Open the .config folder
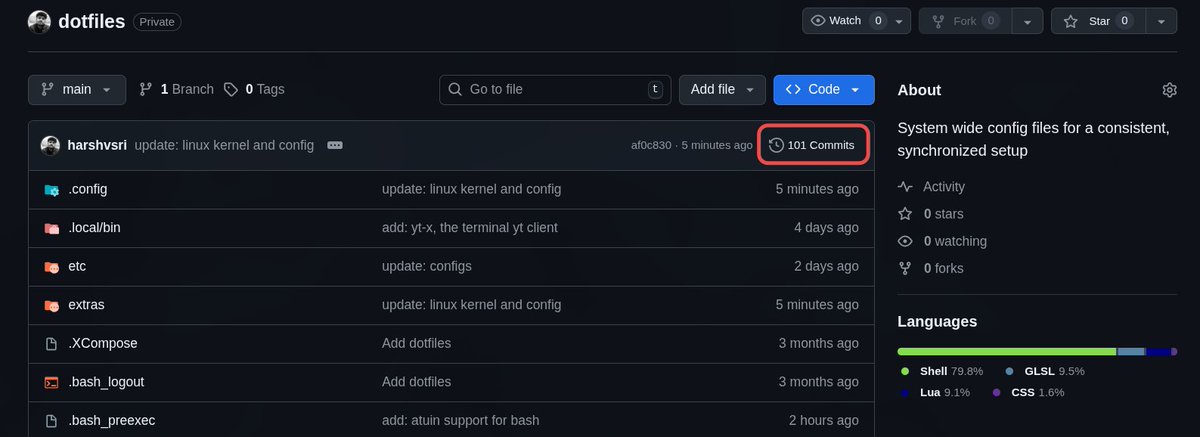1200x437 pixels. tap(88, 189)
